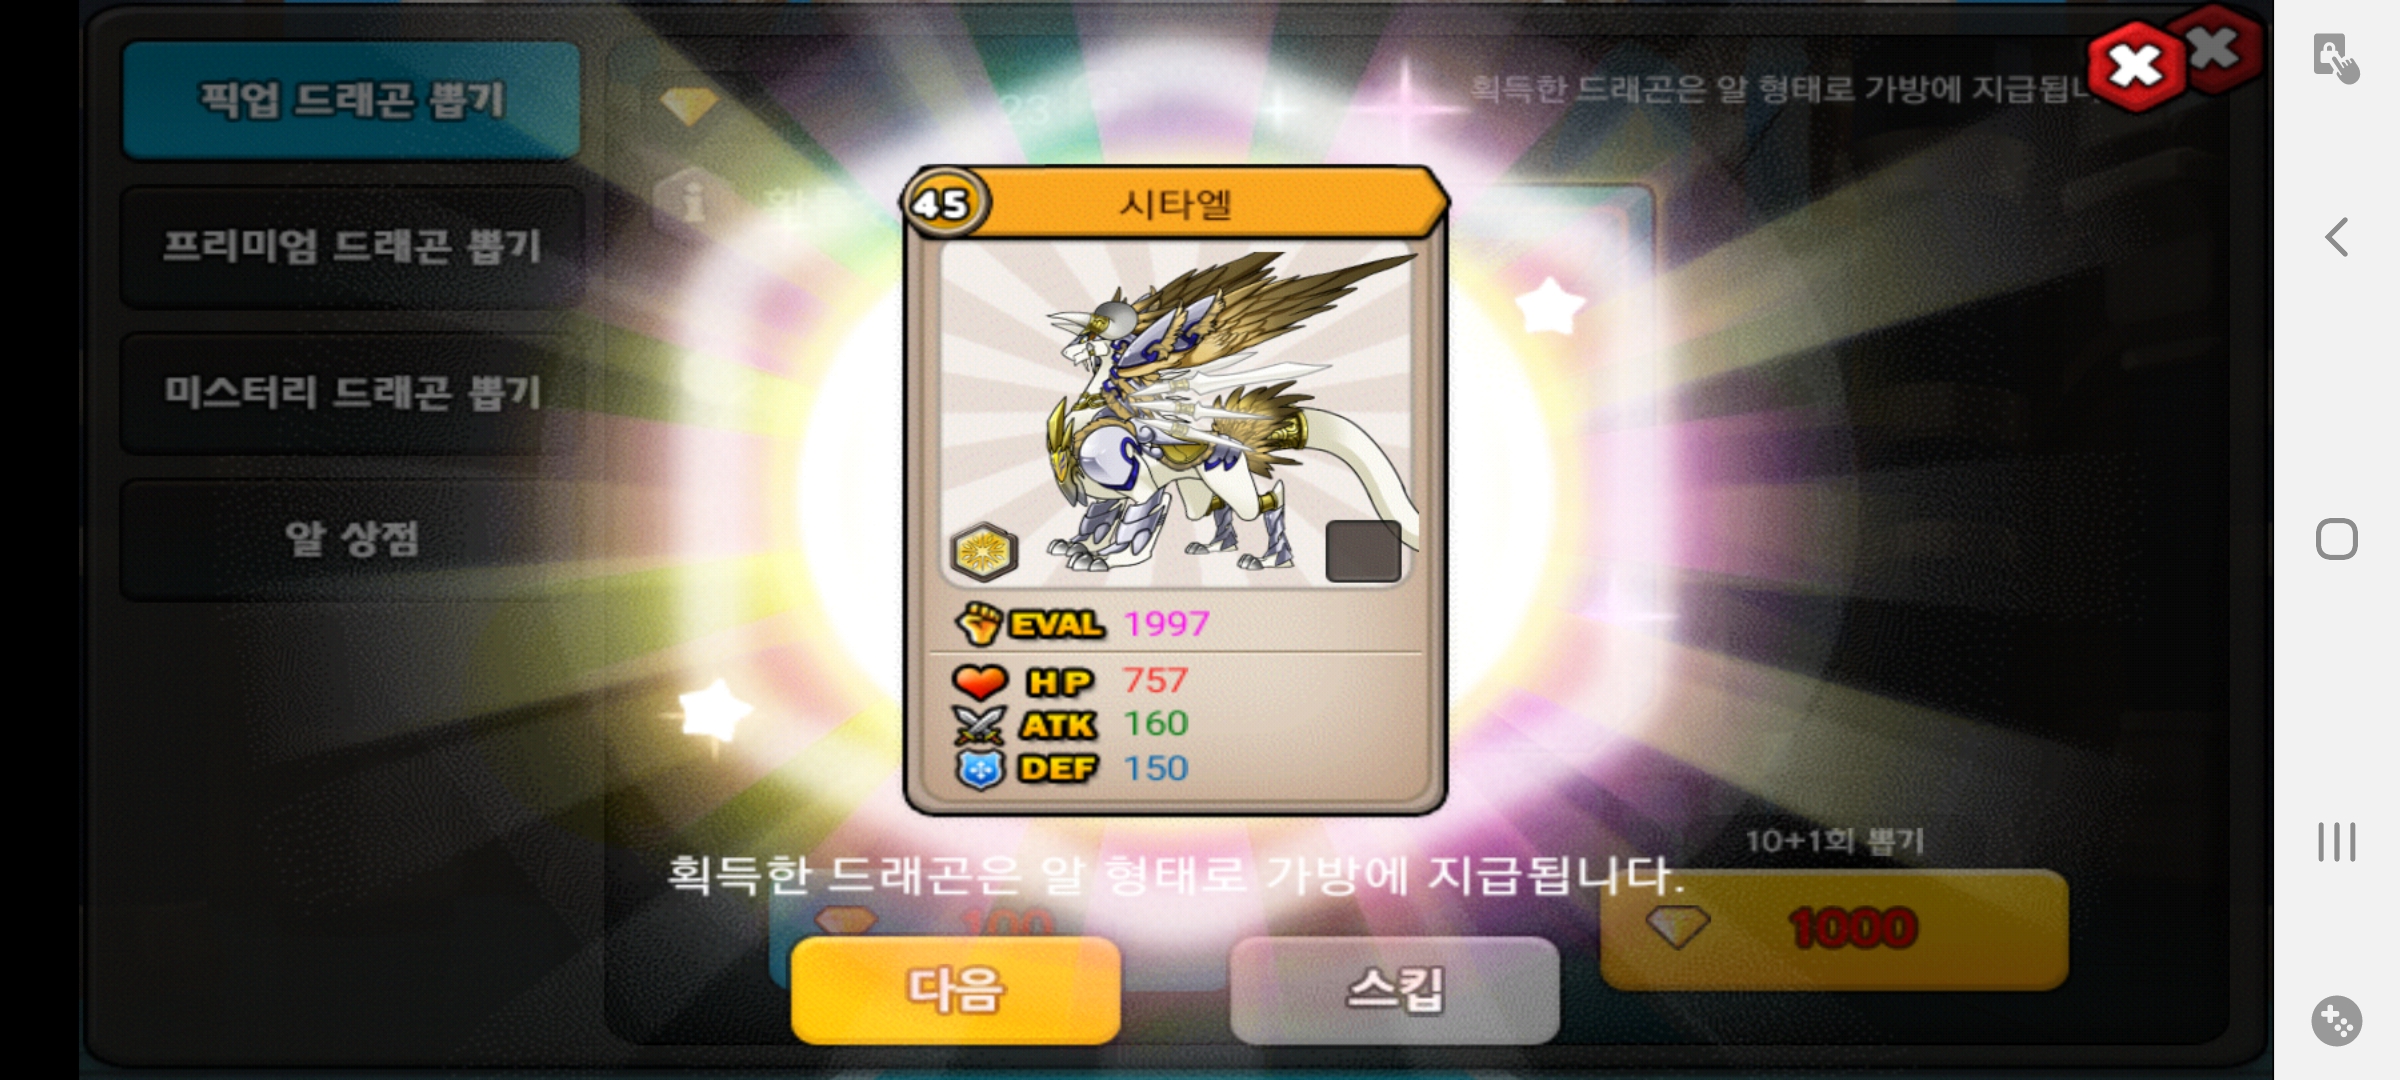Open the 픽업 드래곤 뽑기 tab

(351, 100)
